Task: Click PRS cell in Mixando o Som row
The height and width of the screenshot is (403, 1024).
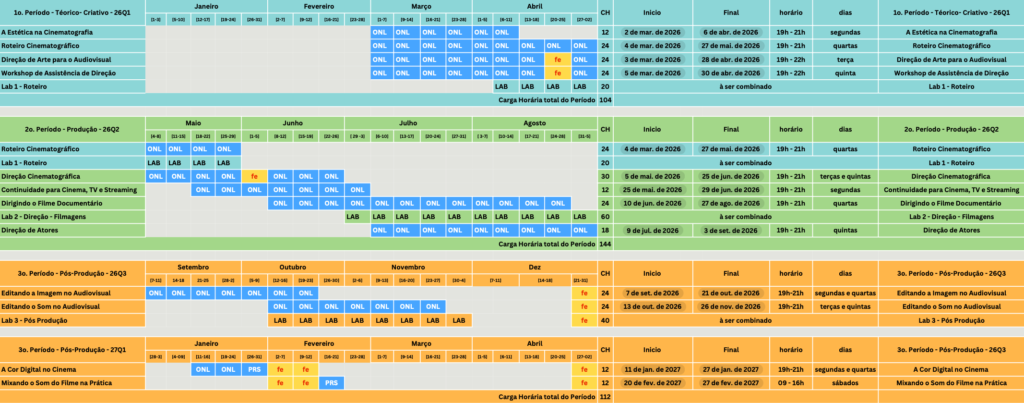Action: [331, 382]
